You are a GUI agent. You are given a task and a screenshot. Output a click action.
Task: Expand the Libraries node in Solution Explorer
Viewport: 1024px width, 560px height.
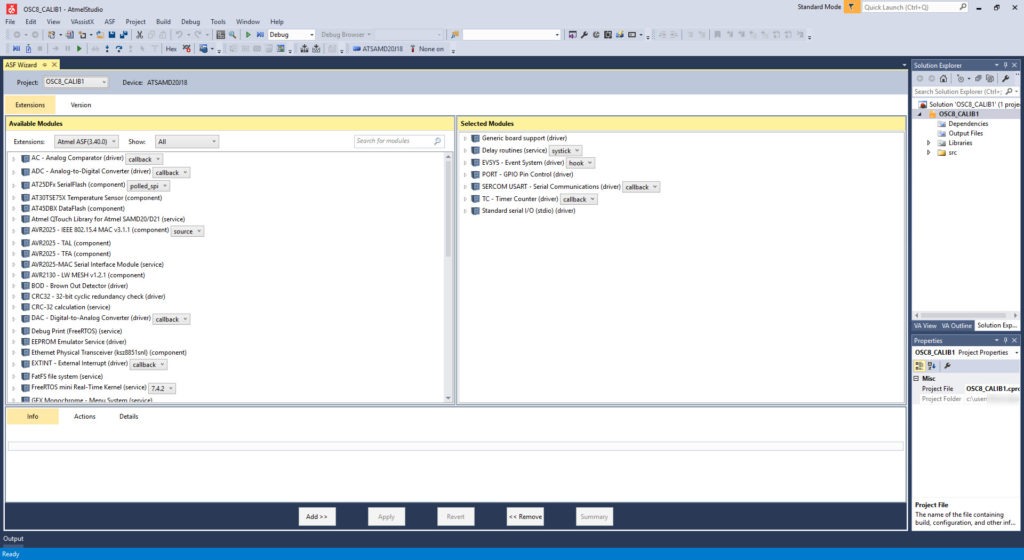click(x=929, y=143)
